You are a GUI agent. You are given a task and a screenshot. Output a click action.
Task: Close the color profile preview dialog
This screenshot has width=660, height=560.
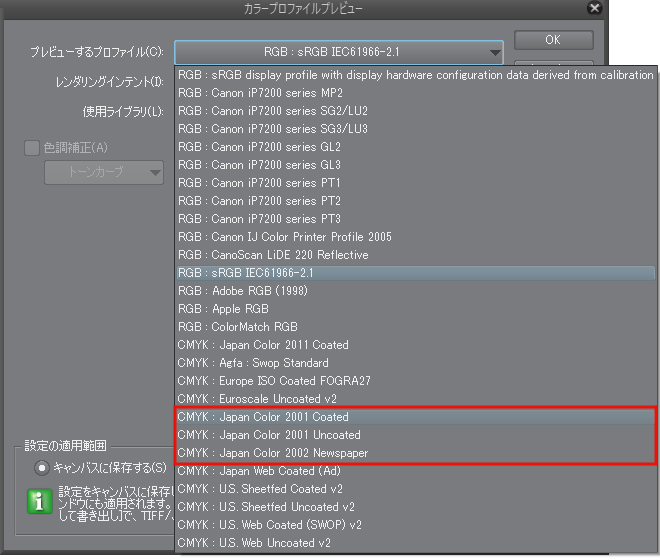tap(594, 8)
